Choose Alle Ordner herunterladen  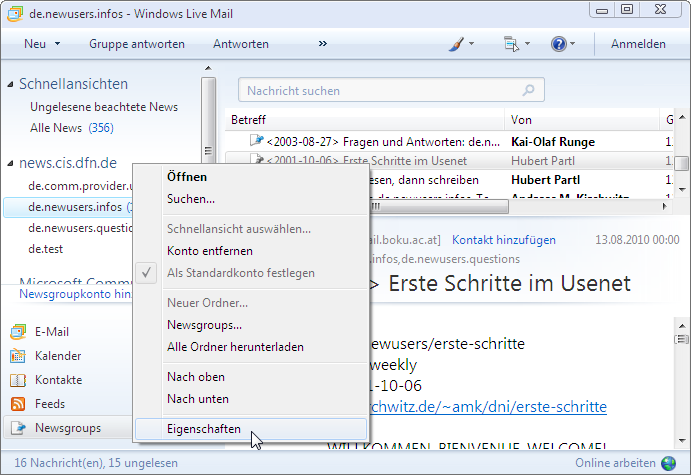coord(251,347)
